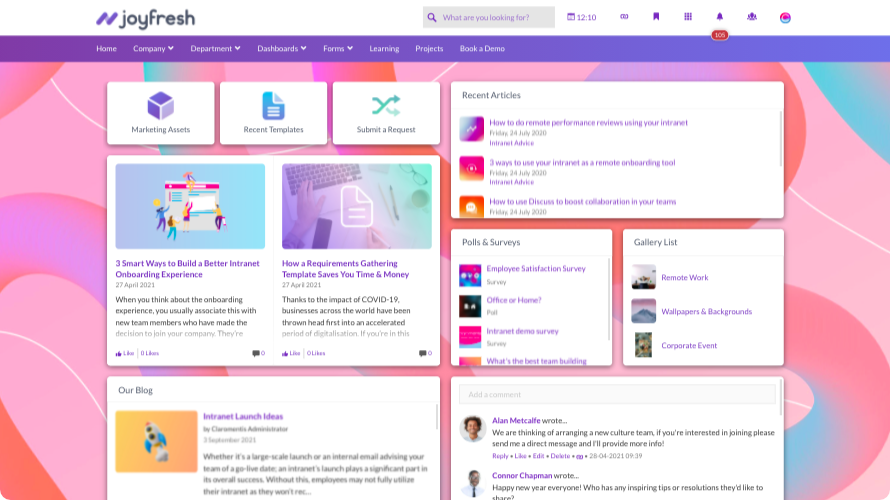Open the people directory icon

[x=752, y=17]
